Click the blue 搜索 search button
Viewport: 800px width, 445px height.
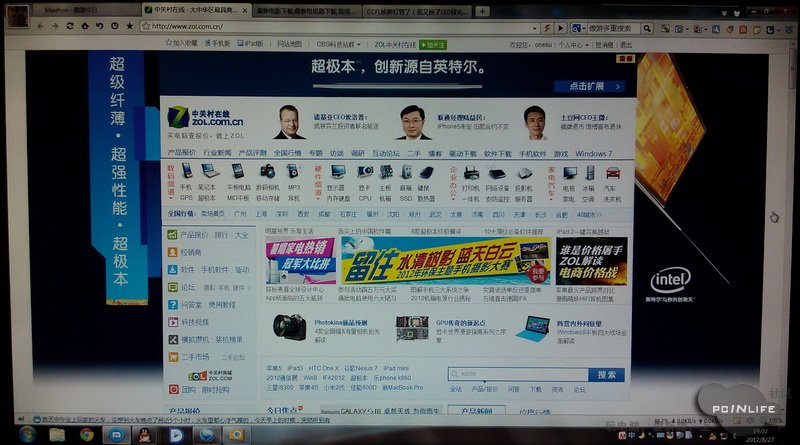point(606,375)
